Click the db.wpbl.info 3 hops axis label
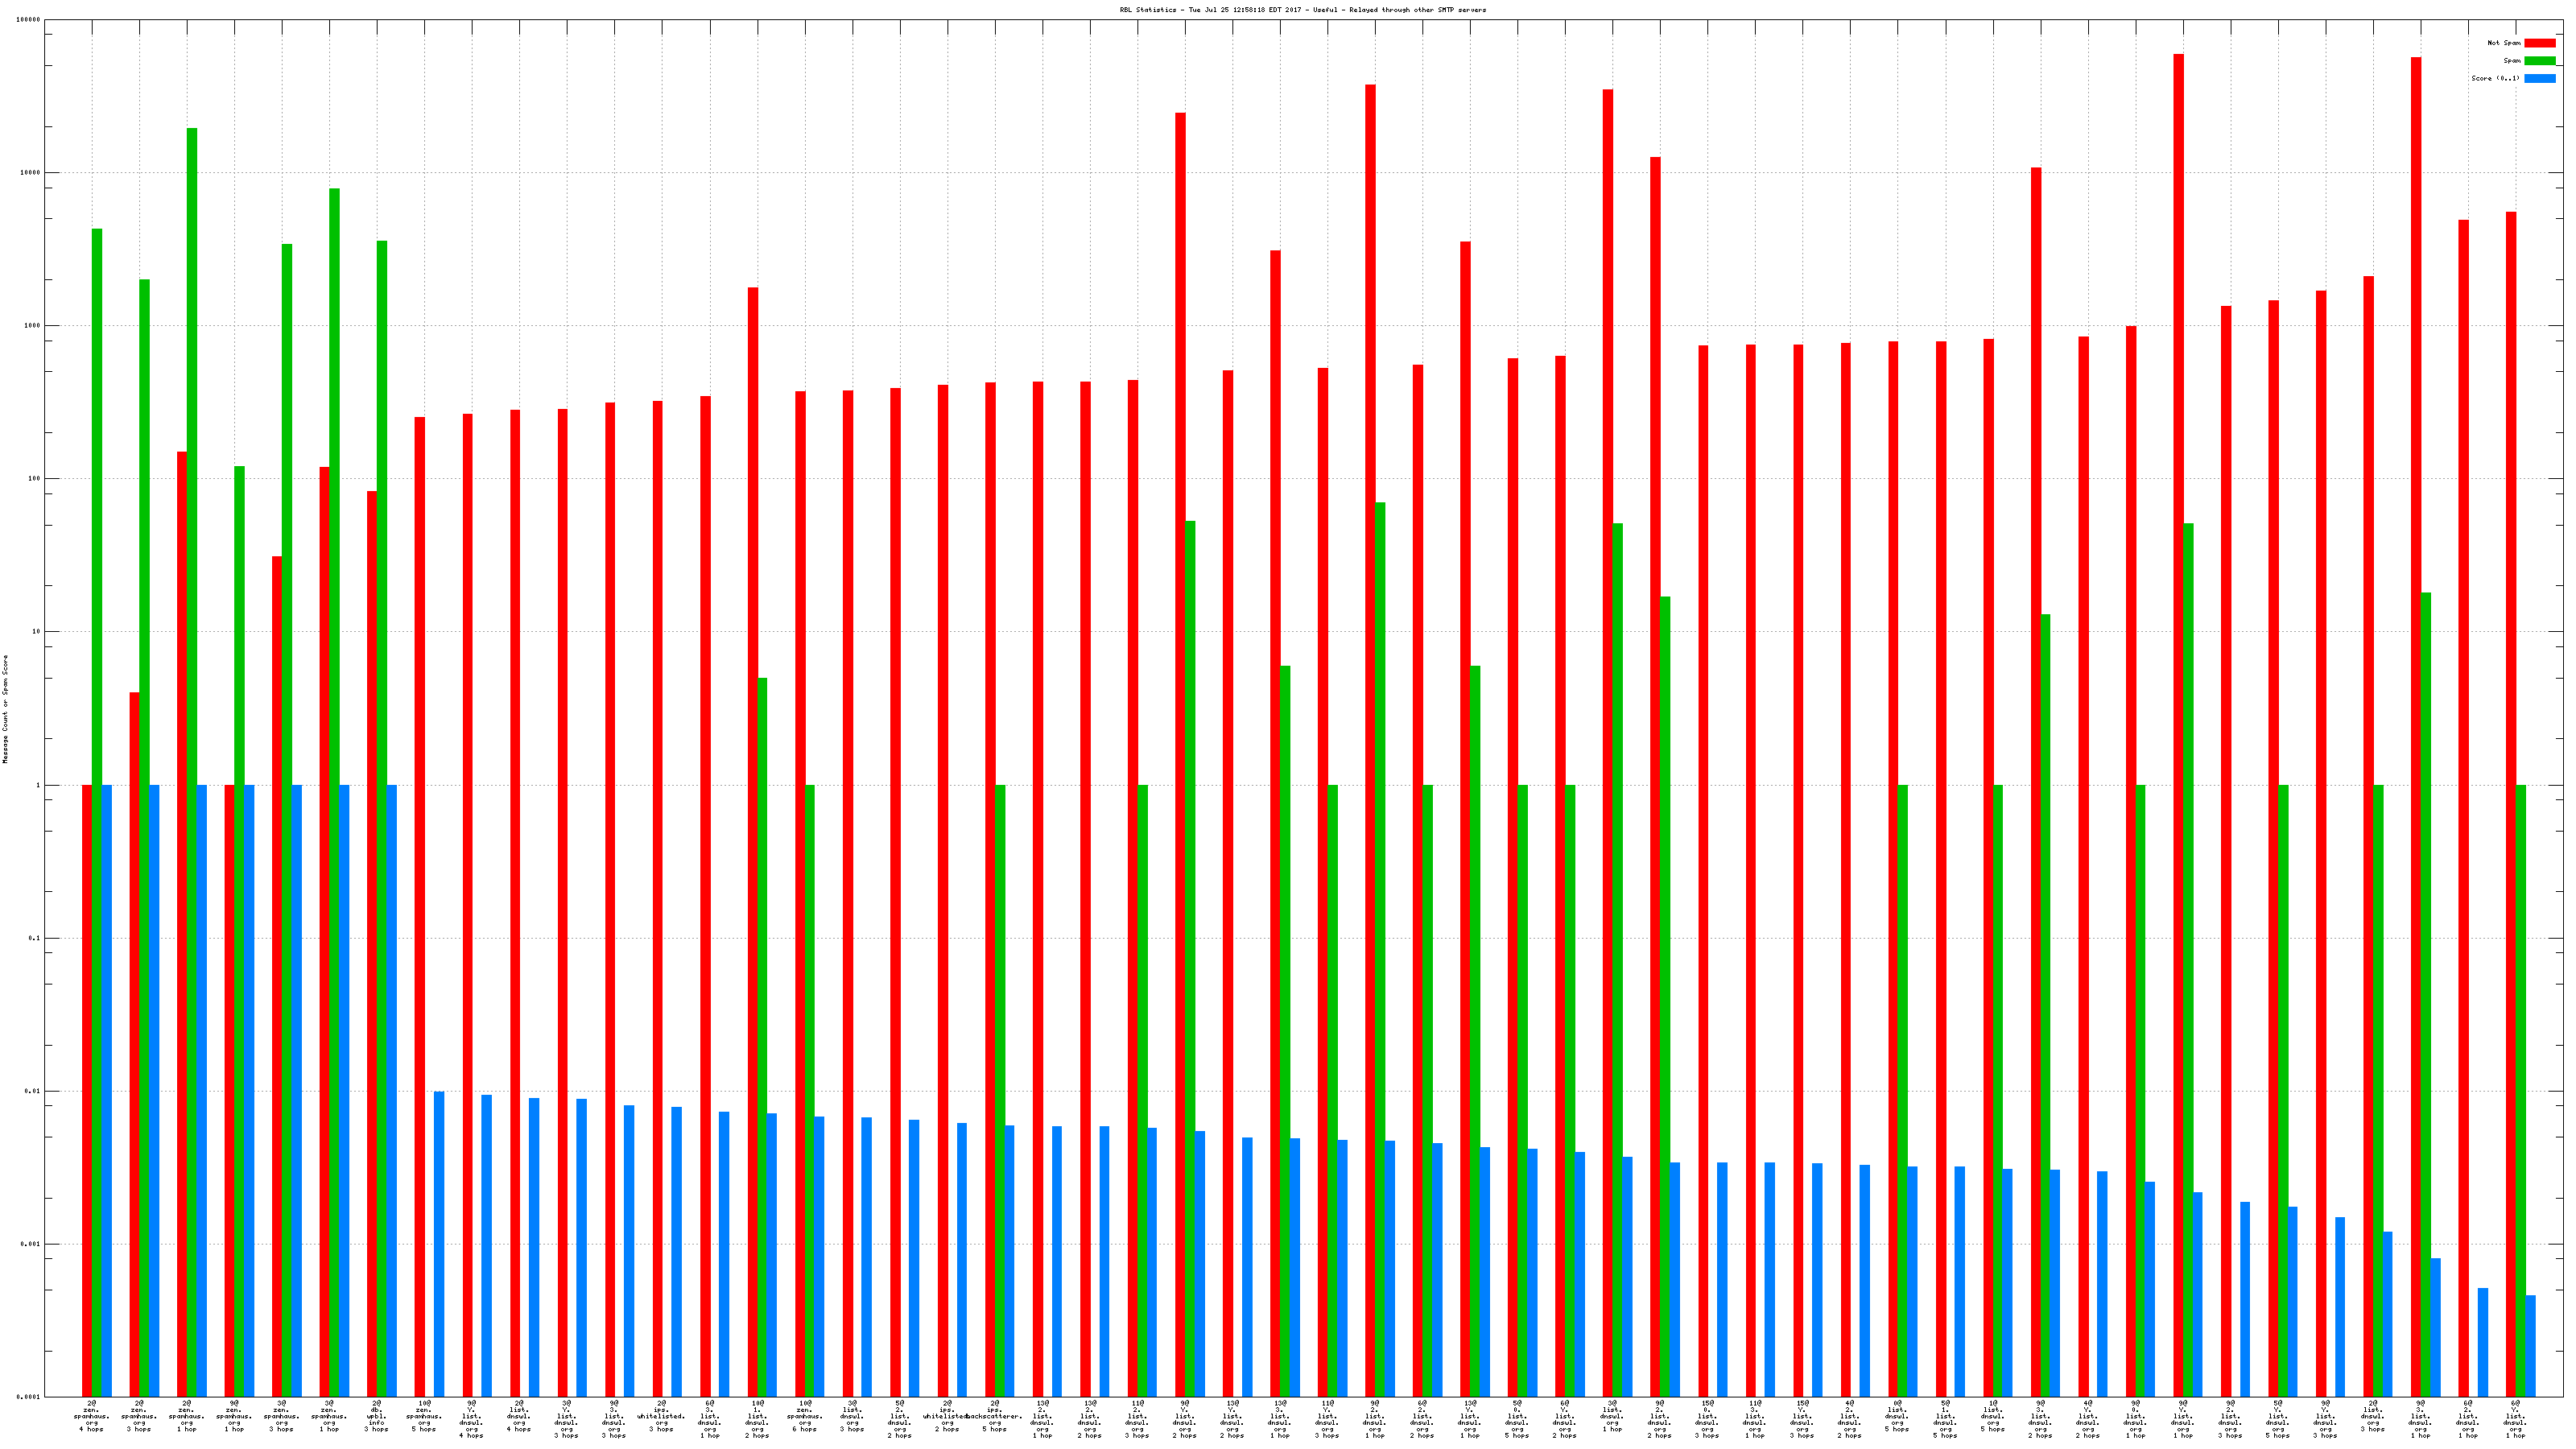 376,1416
